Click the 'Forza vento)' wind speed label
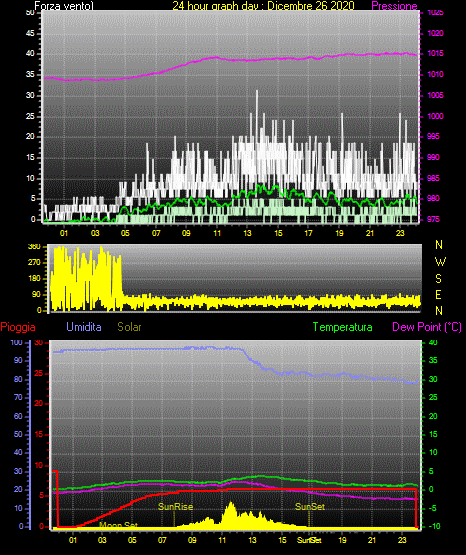Screen dimensions: 466x555 pos(64,6)
